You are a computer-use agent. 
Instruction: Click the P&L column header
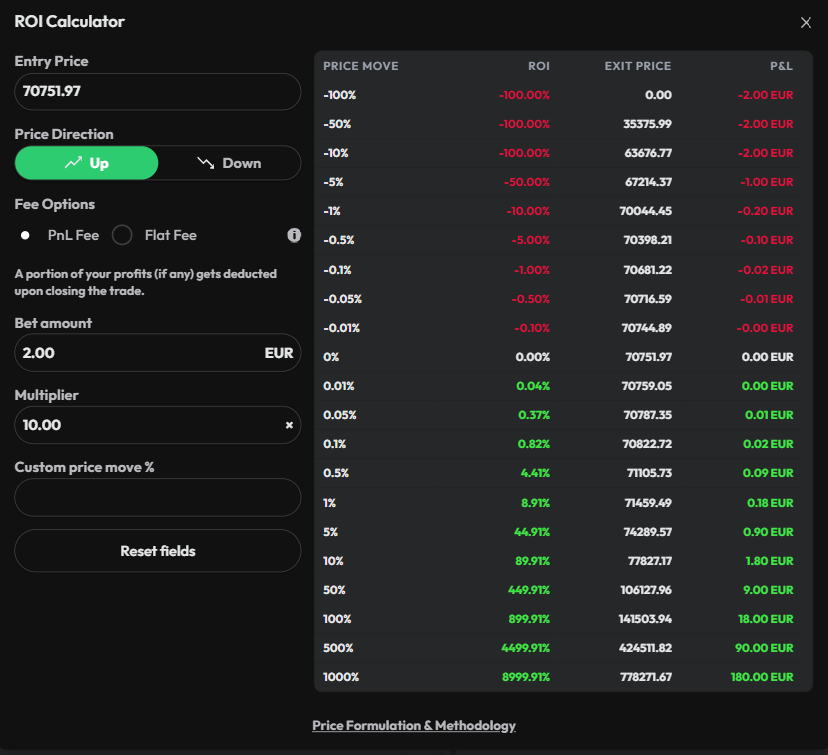coord(781,66)
